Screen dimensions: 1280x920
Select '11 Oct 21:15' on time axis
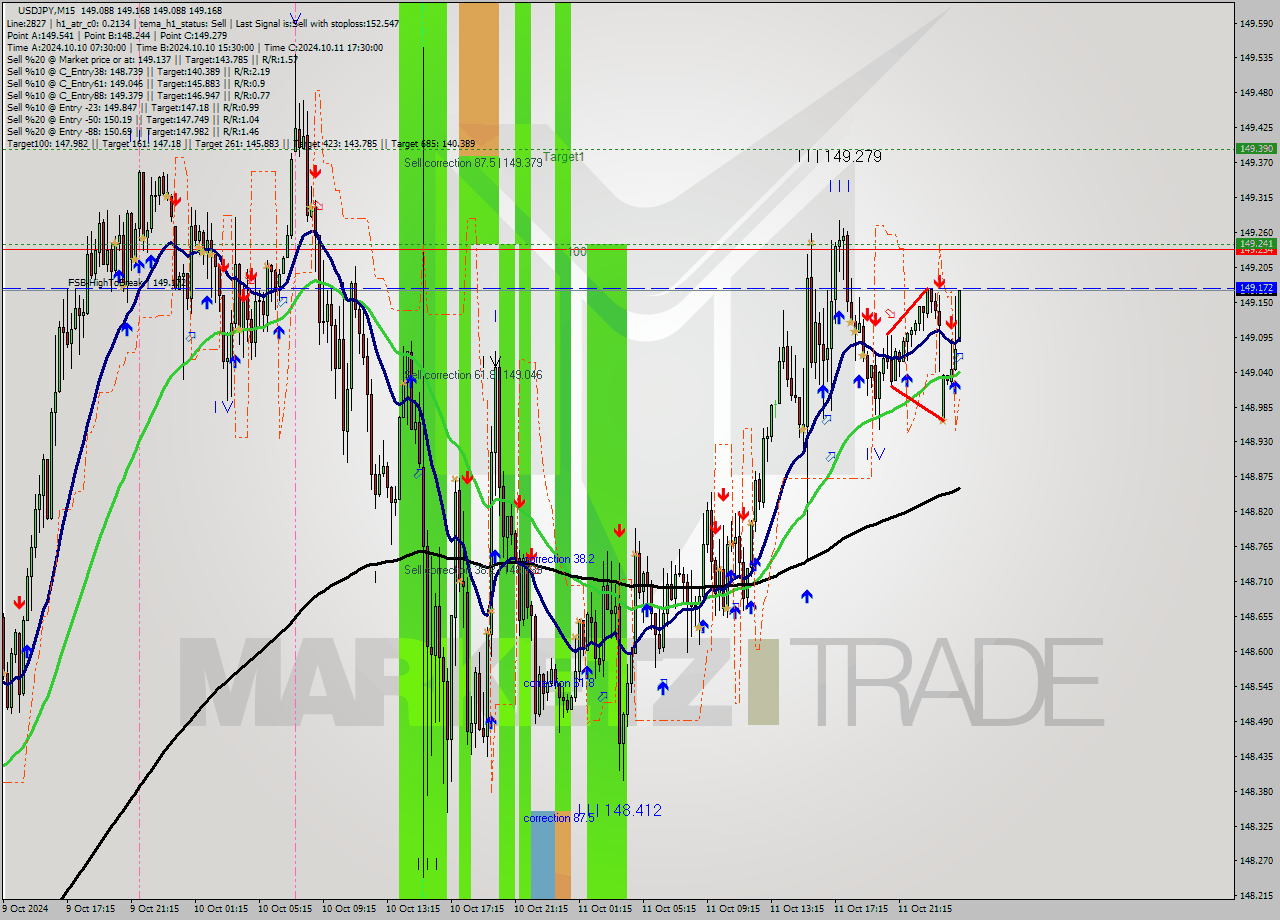click(x=925, y=909)
